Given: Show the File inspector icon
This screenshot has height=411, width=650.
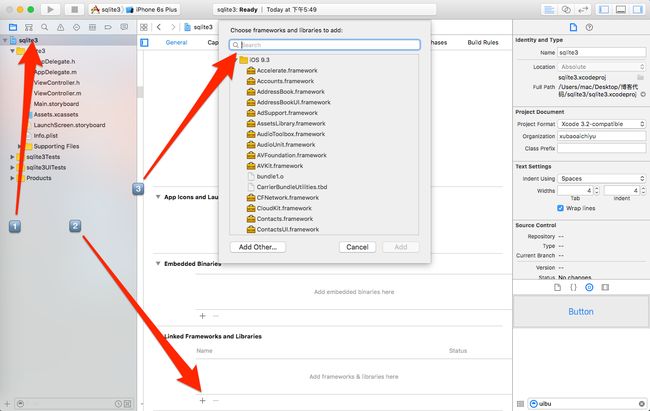Looking at the screenshot, I should coord(573,27).
